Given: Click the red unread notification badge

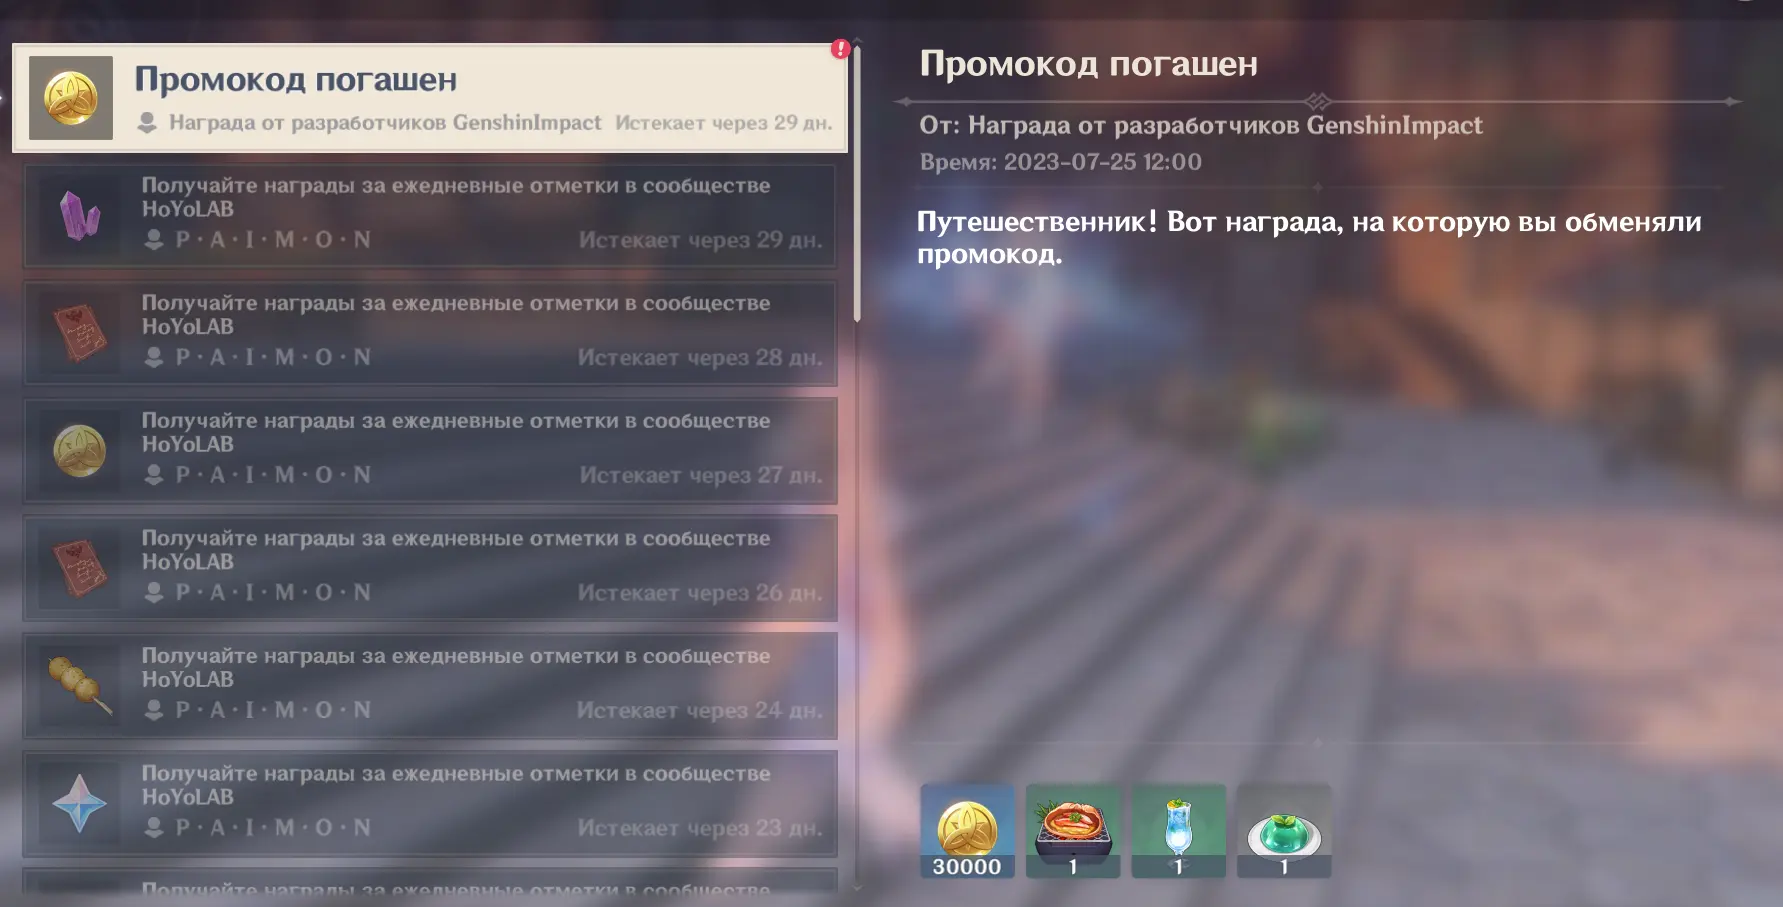Looking at the screenshot, I should click(840, 48).
